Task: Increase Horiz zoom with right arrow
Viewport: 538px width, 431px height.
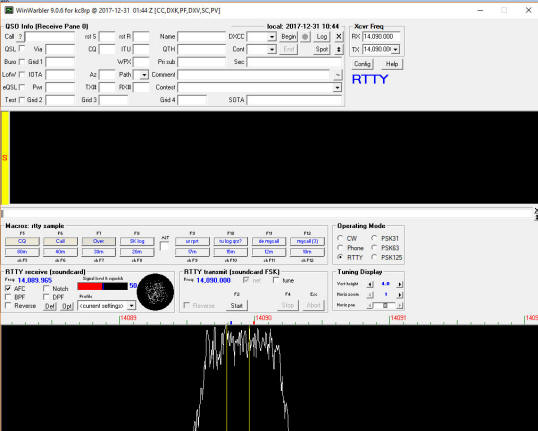Action: tap(399, 294)
